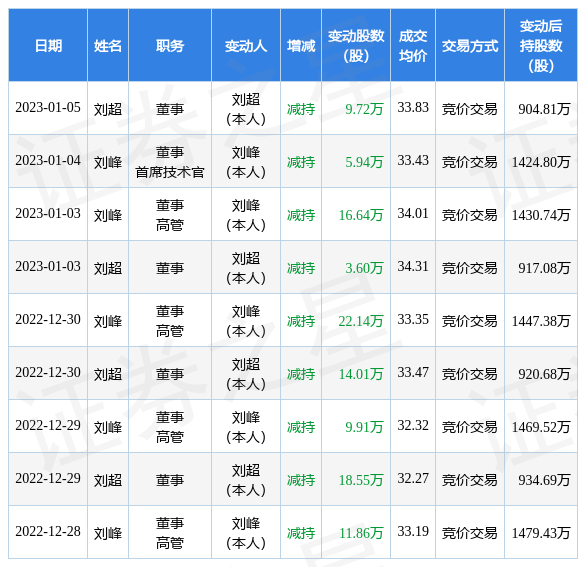578x567 pixels.
Task: Select the 姓名 column header
Action: click(108, 46)
